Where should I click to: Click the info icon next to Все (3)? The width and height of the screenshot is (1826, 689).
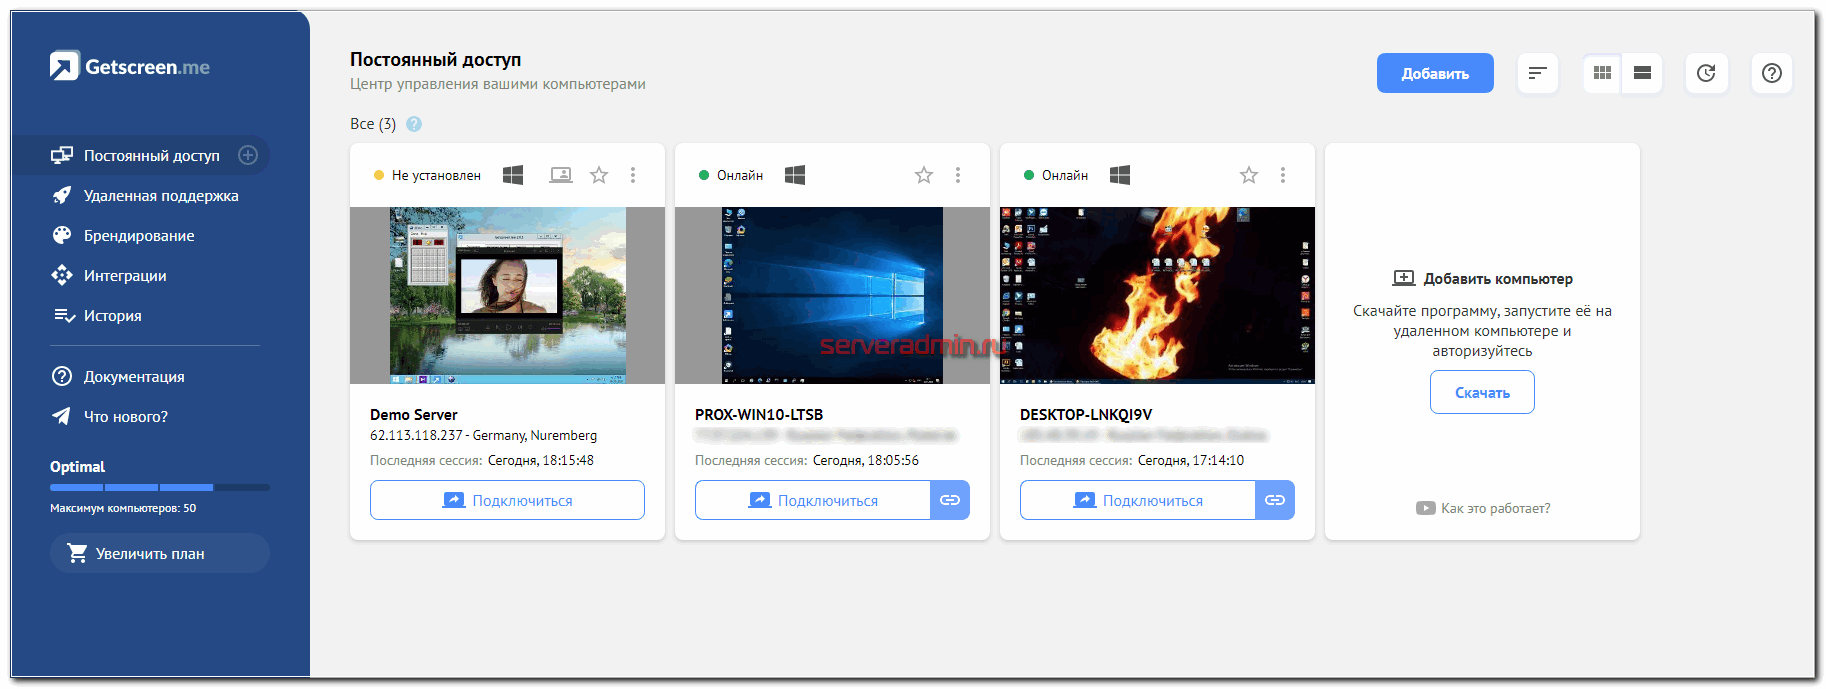[414, 124]
